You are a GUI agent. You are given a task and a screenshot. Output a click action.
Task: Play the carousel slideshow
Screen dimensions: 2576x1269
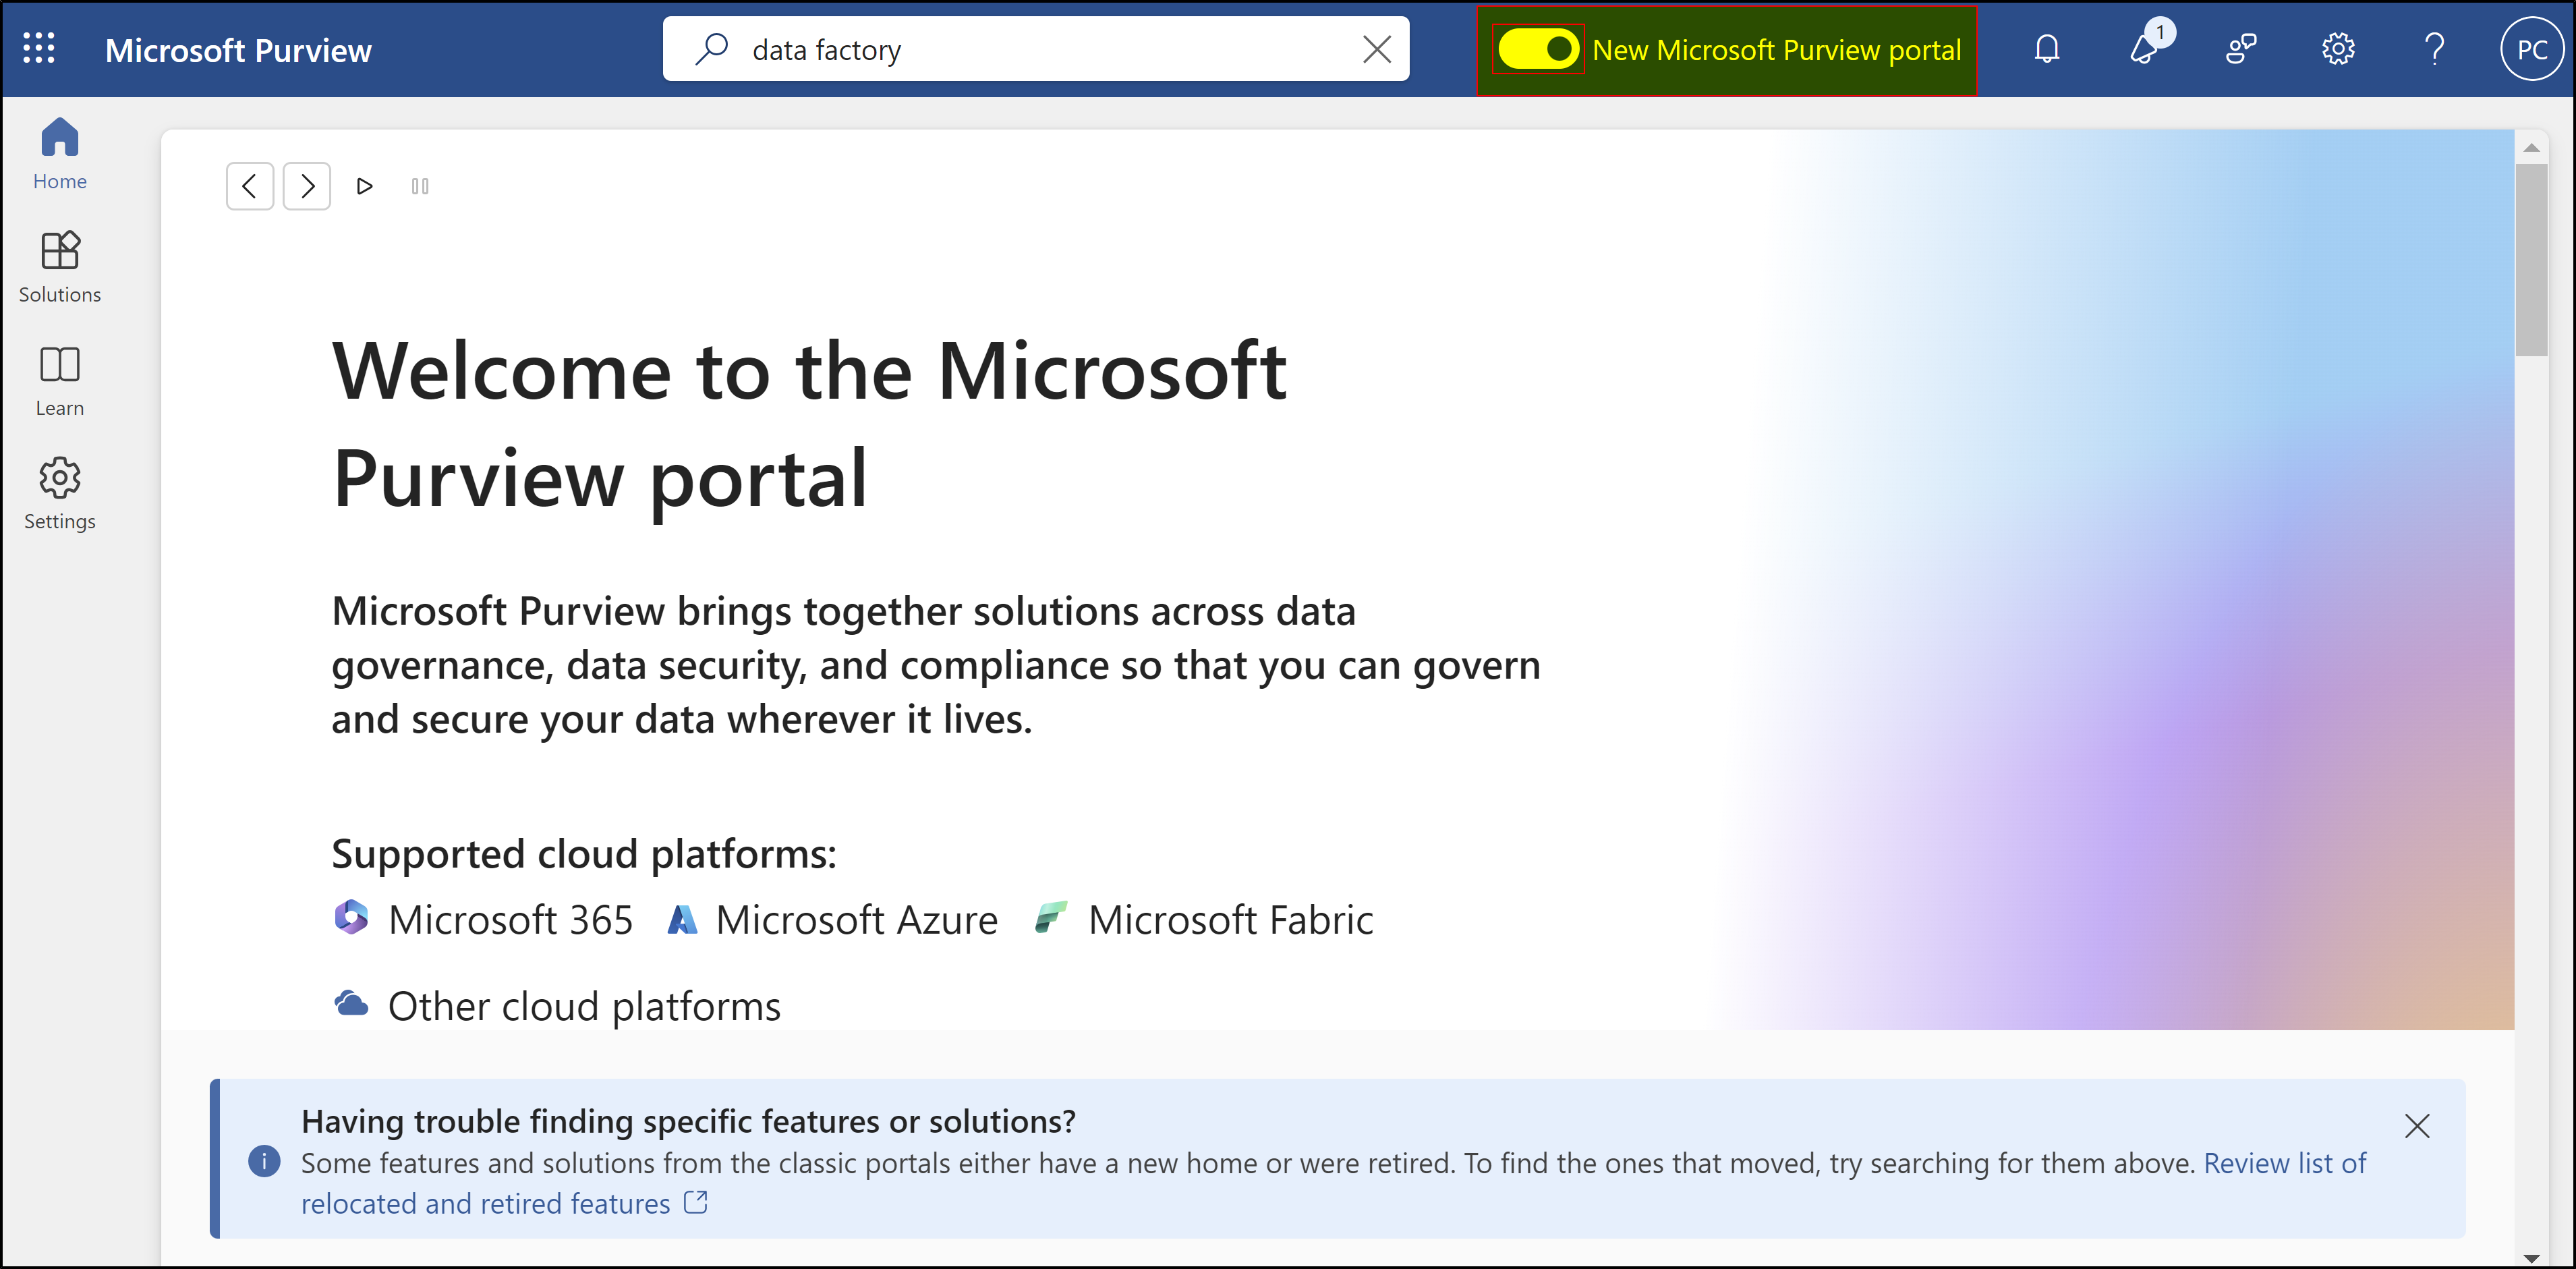click(364, 186)
